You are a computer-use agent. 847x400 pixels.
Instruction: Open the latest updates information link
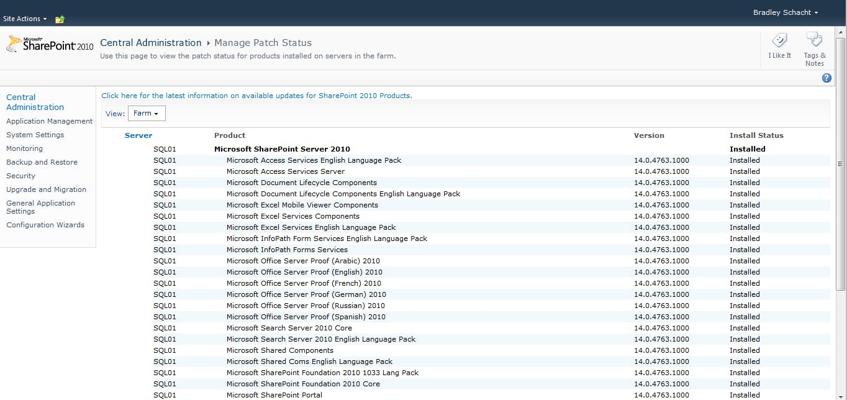[256, 96]
